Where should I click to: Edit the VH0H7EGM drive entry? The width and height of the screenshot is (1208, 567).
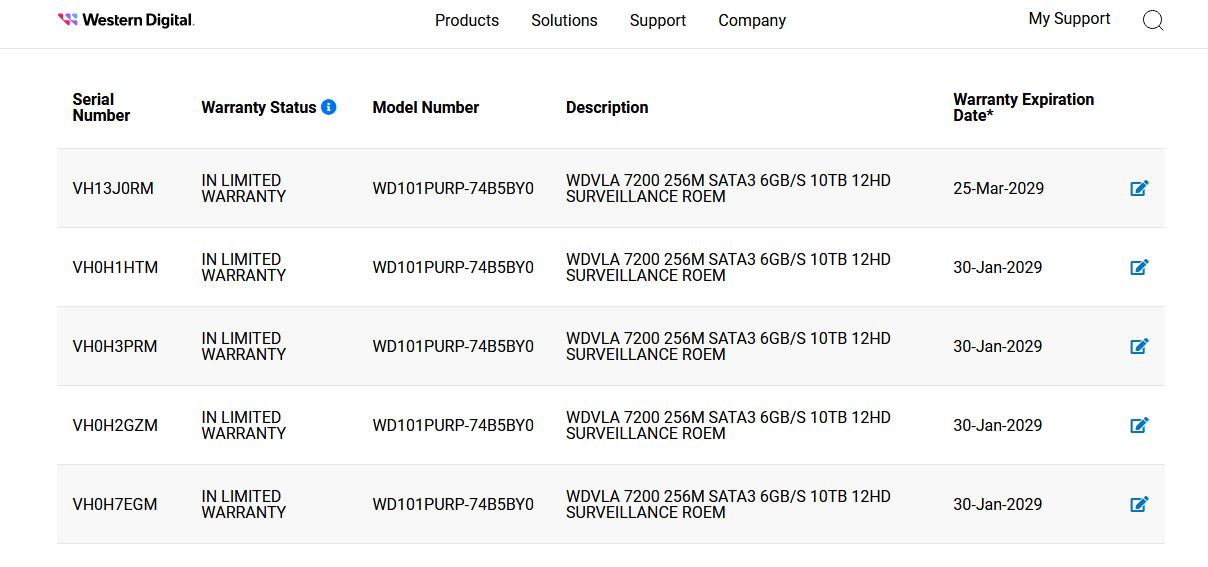pyautogui.click(x=1139, y=504)
